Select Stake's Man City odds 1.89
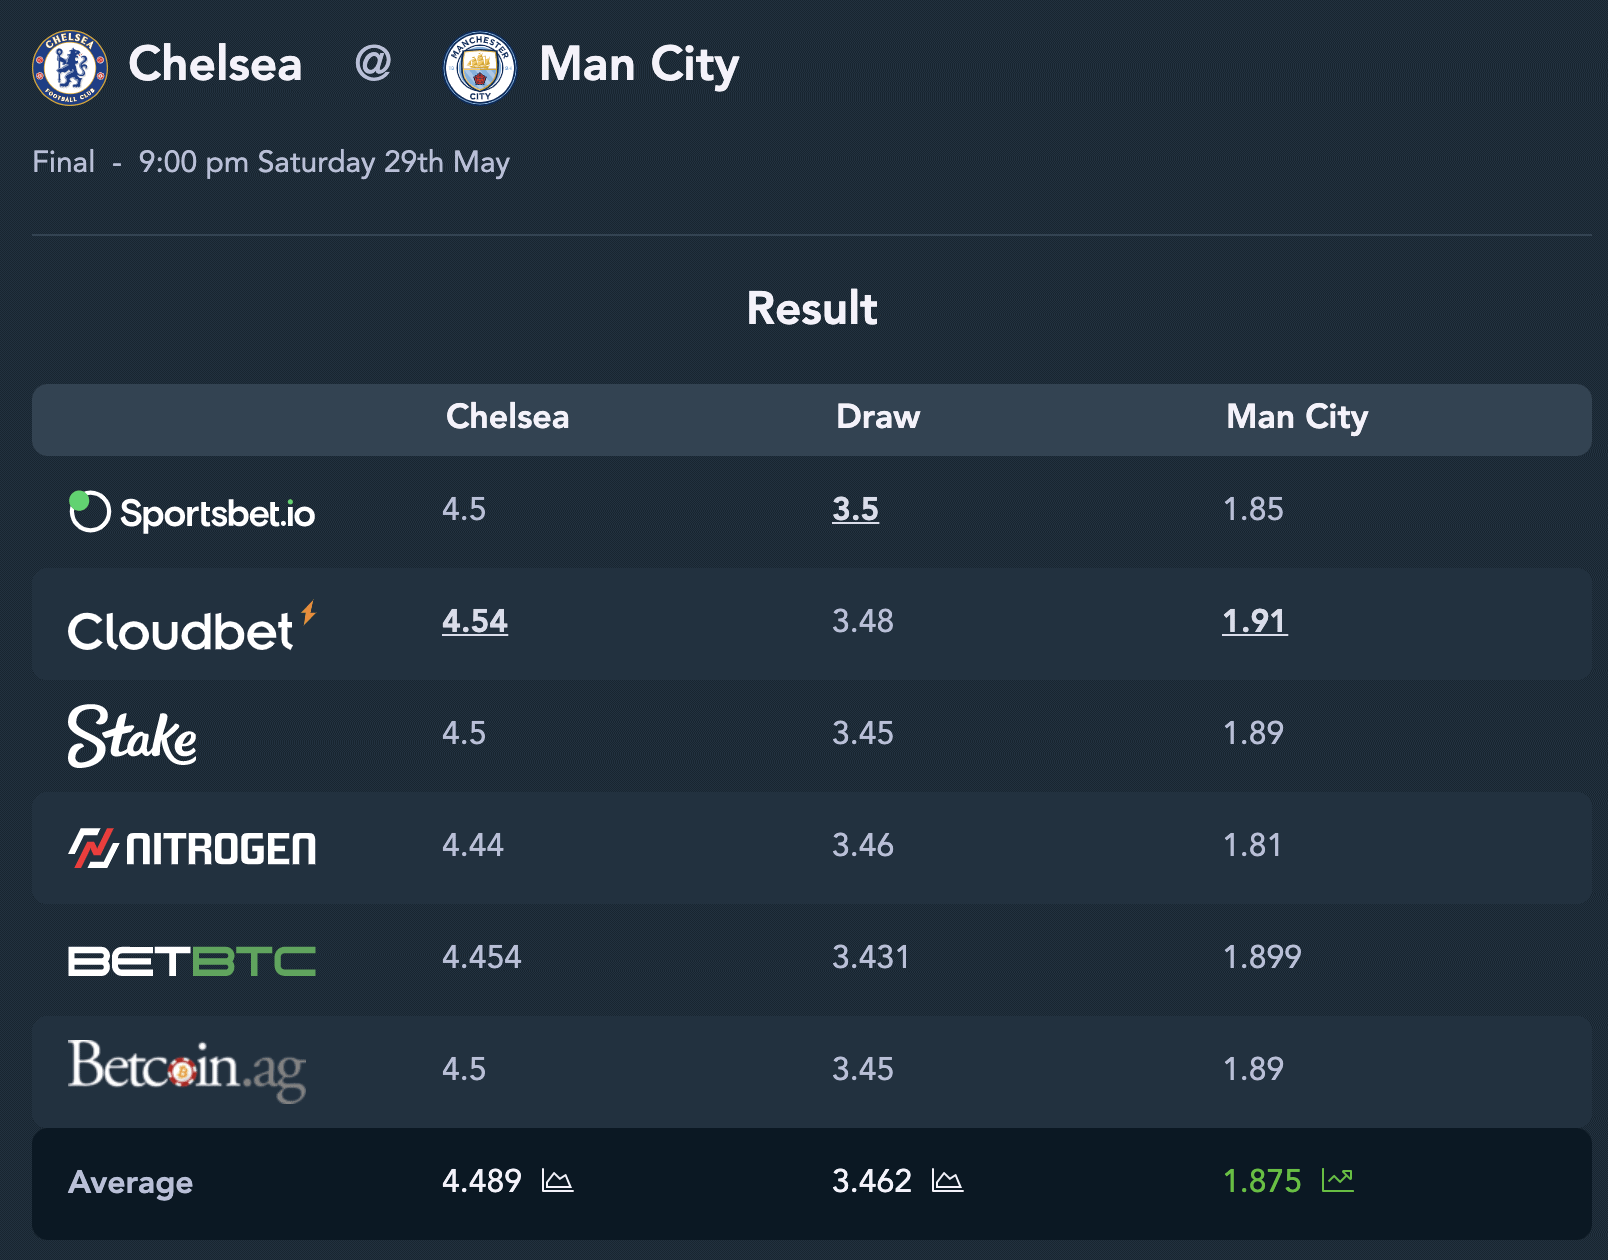This screenshot has height=1260, width=1608. point(1253,733)
